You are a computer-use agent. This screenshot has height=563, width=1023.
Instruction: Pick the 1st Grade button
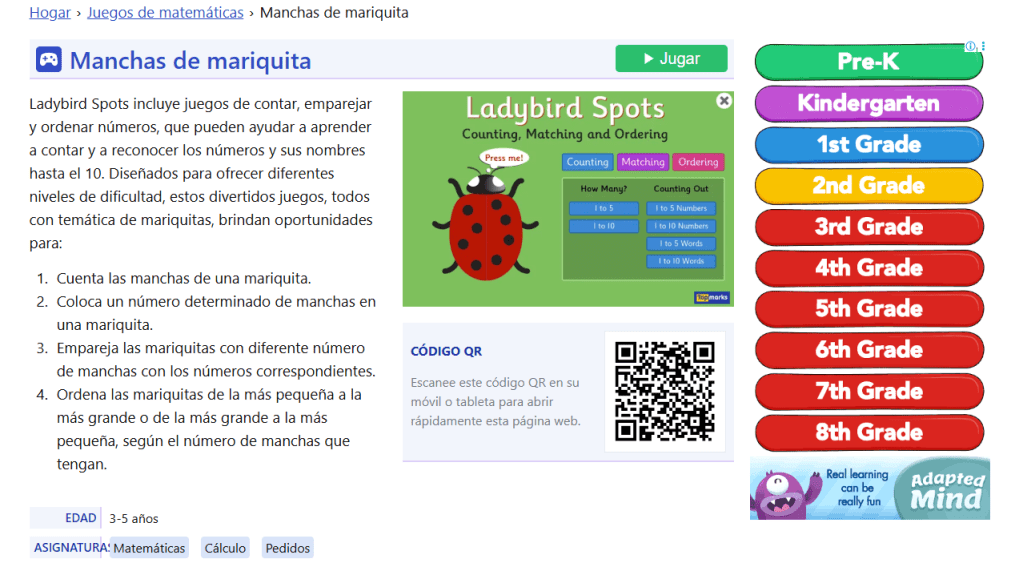coord(868,144)
